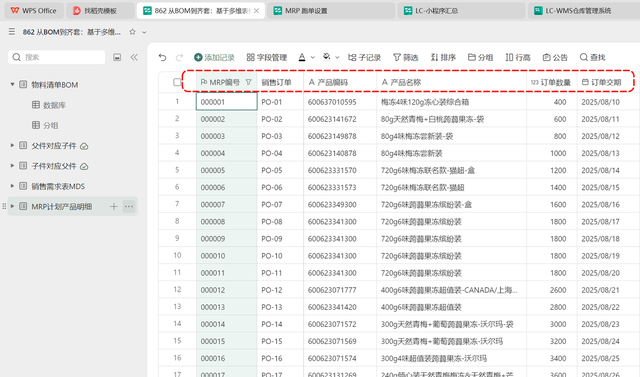Open 字段管理 field management
Screen dimensions: 640x377
[x=267, y=58]
